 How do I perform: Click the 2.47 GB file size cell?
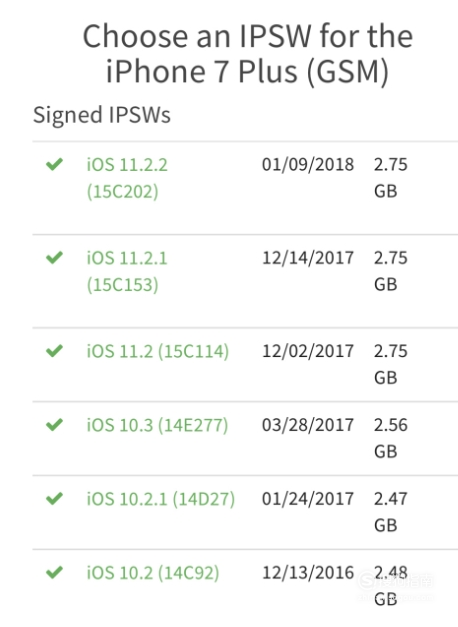pos(391,512)
